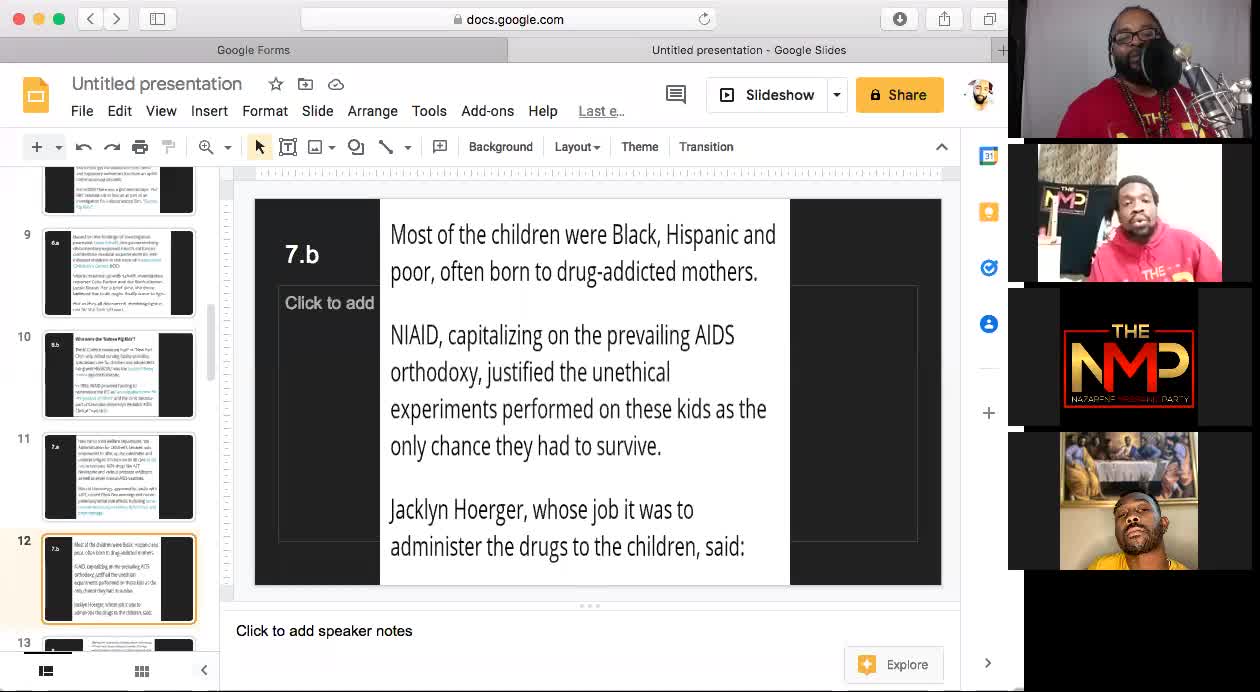The width and height of the screenshot is (1260, 692).
Task: Select slide 11 thumbnail
Action: 119,477
